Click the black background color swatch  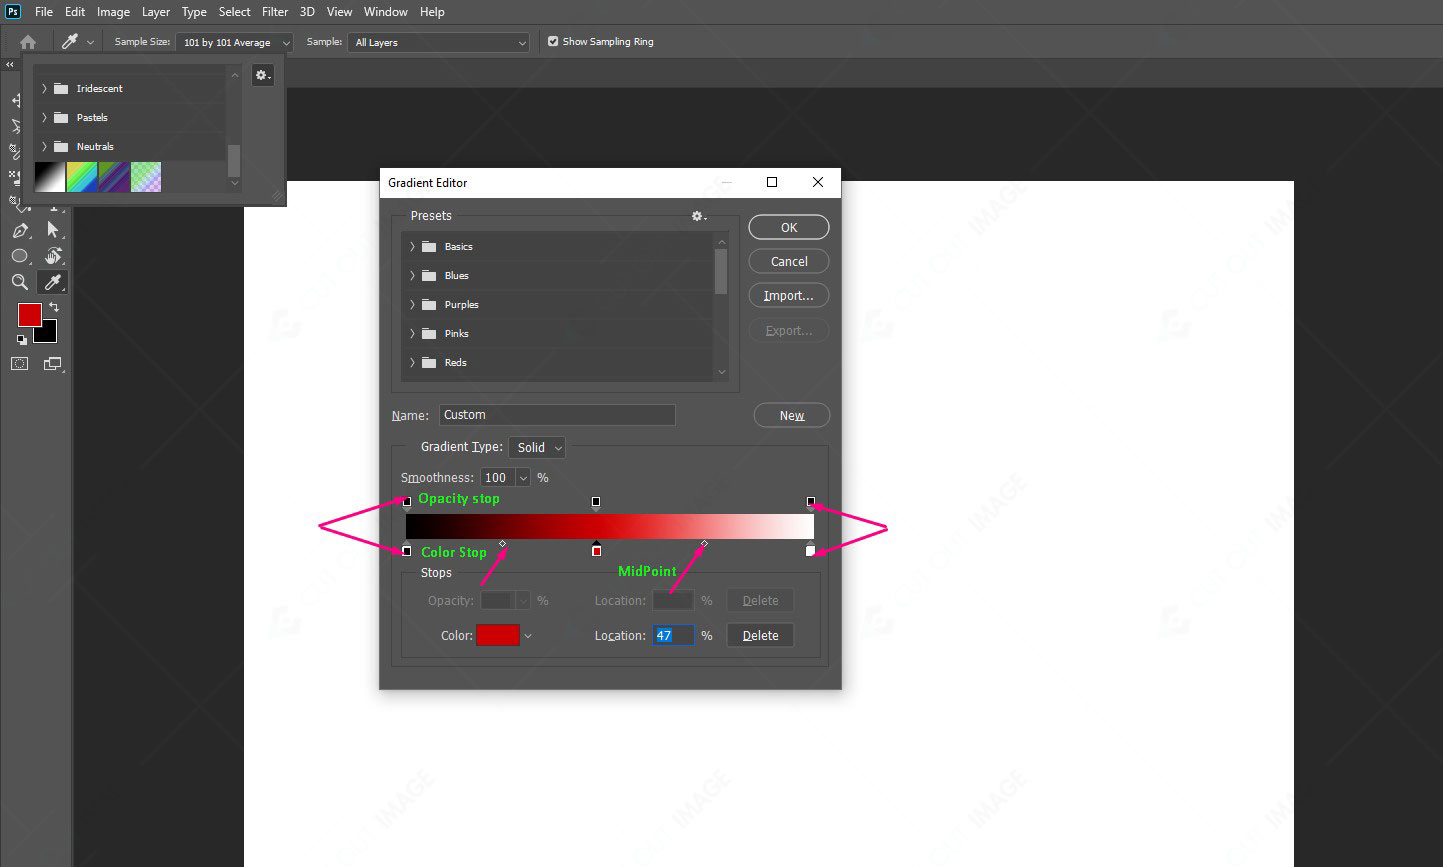tap(49, 335)
